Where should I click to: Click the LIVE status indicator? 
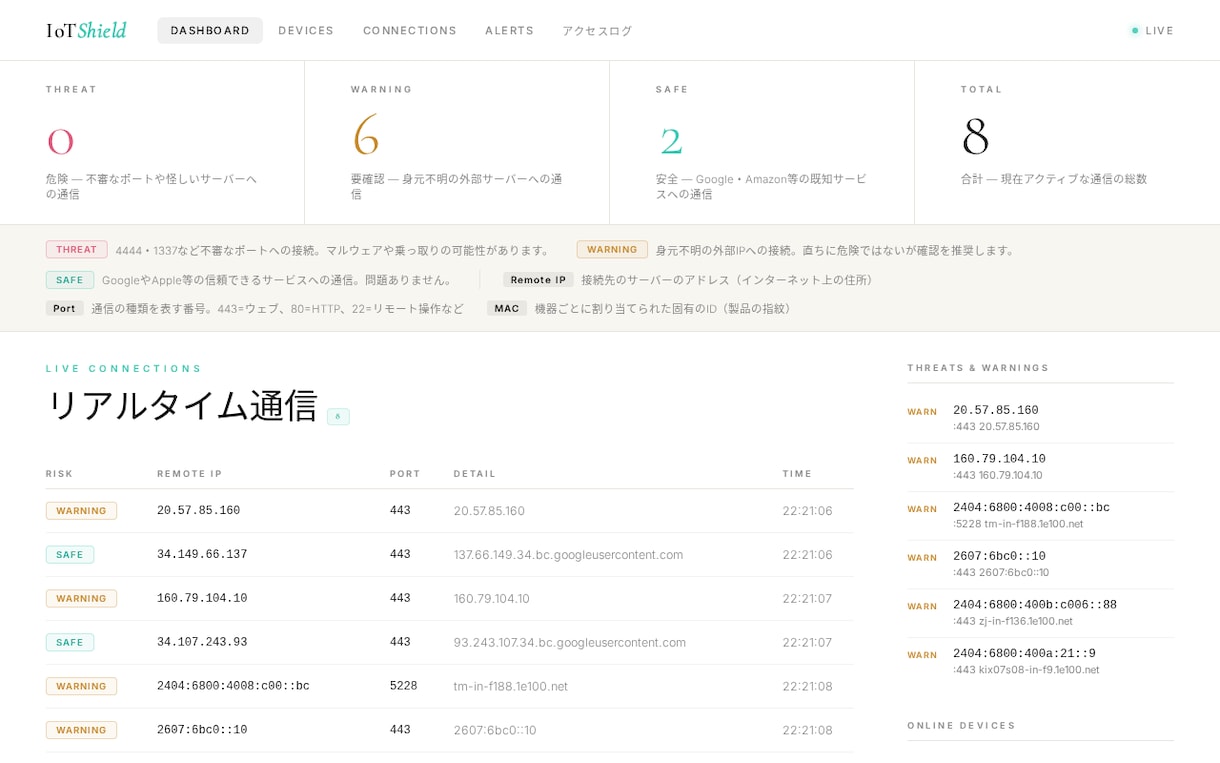tap(1152, 30)
